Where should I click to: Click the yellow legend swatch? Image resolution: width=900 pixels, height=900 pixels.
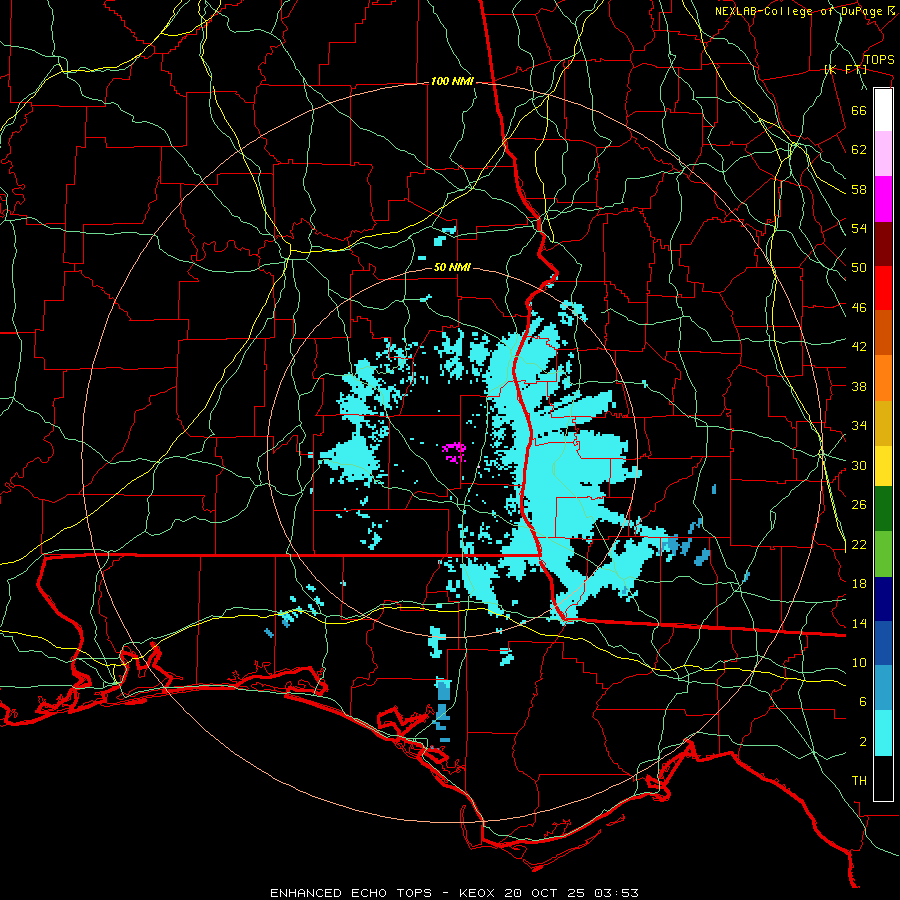(883, 466)
